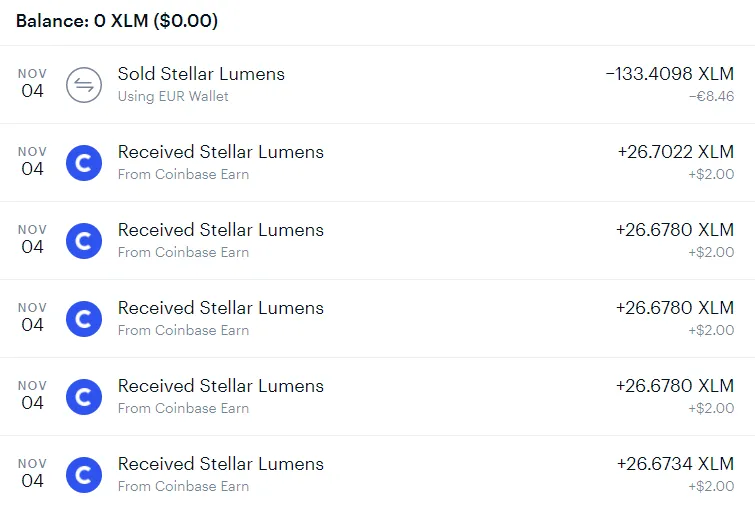Viewport: 755px width, 505px height.
Task: Open the Sold Stellar Lumens transaction title
Action: tap(201, 74)
